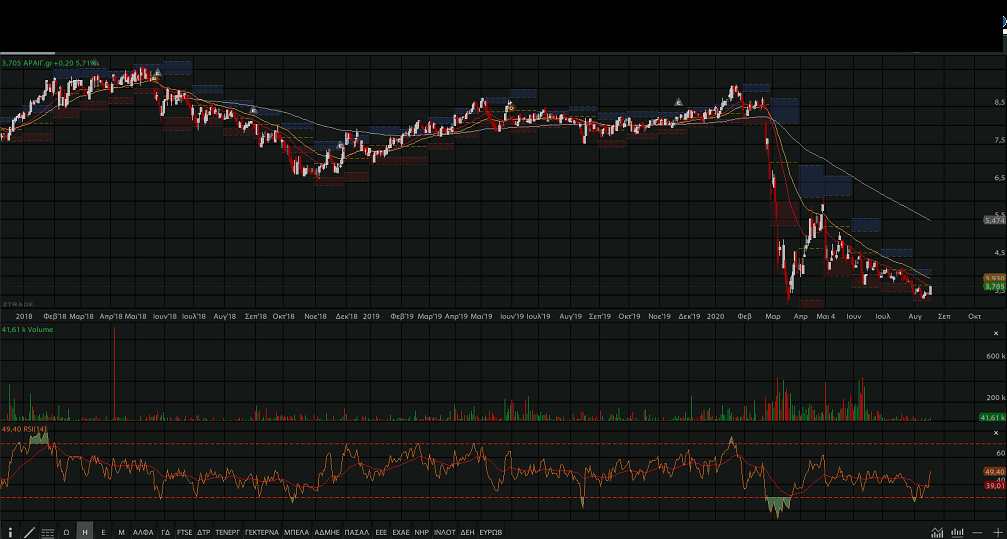Viewport: 1007px width, 539px height.
Task: Click the 41,61 k Volume label
Action: pyautogui.click(x=27, y=329)
